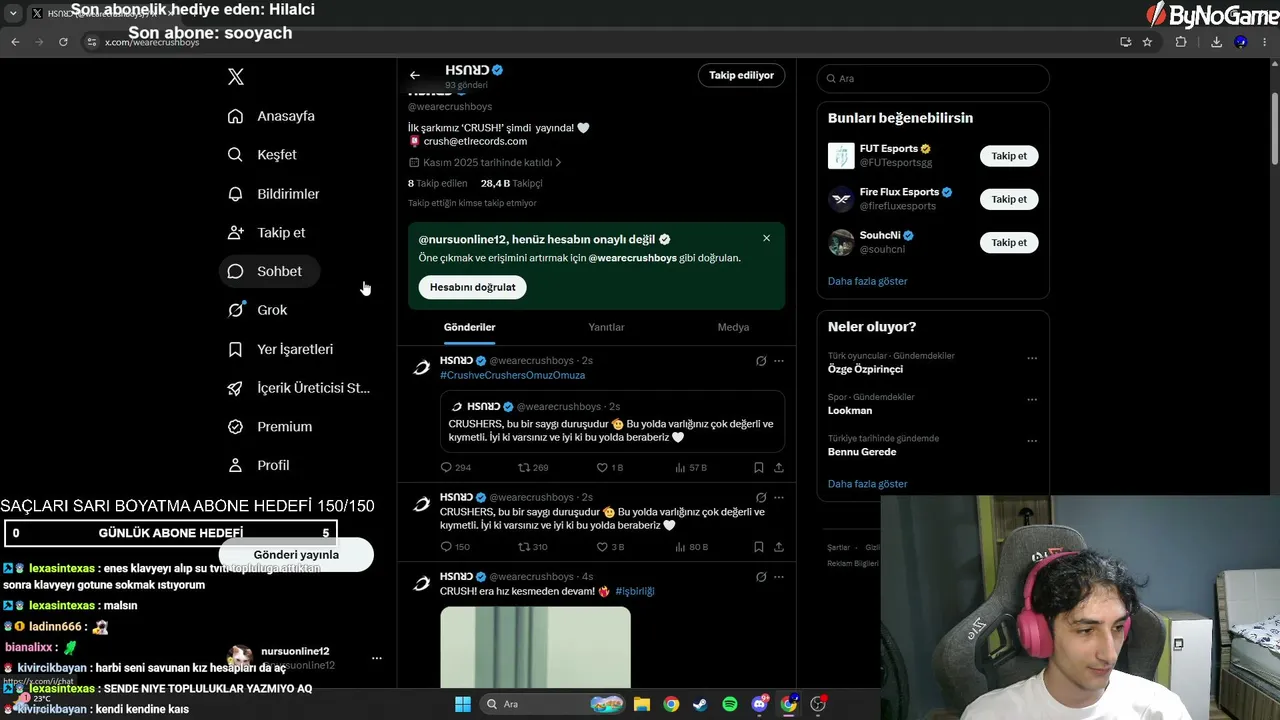Show more suggested accounts under Bunları beğenebilirsin
Viewport: 1280px width, 720px height.
click(867, 281)
